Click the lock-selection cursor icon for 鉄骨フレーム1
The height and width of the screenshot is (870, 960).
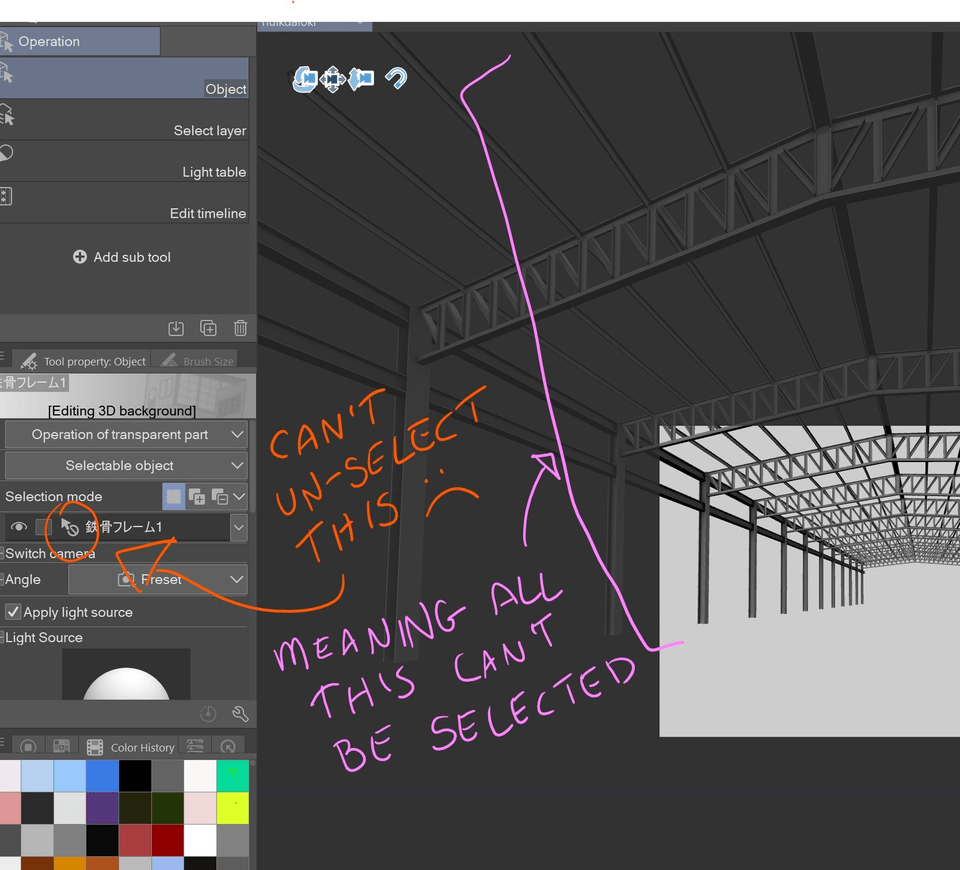[69, 527]
